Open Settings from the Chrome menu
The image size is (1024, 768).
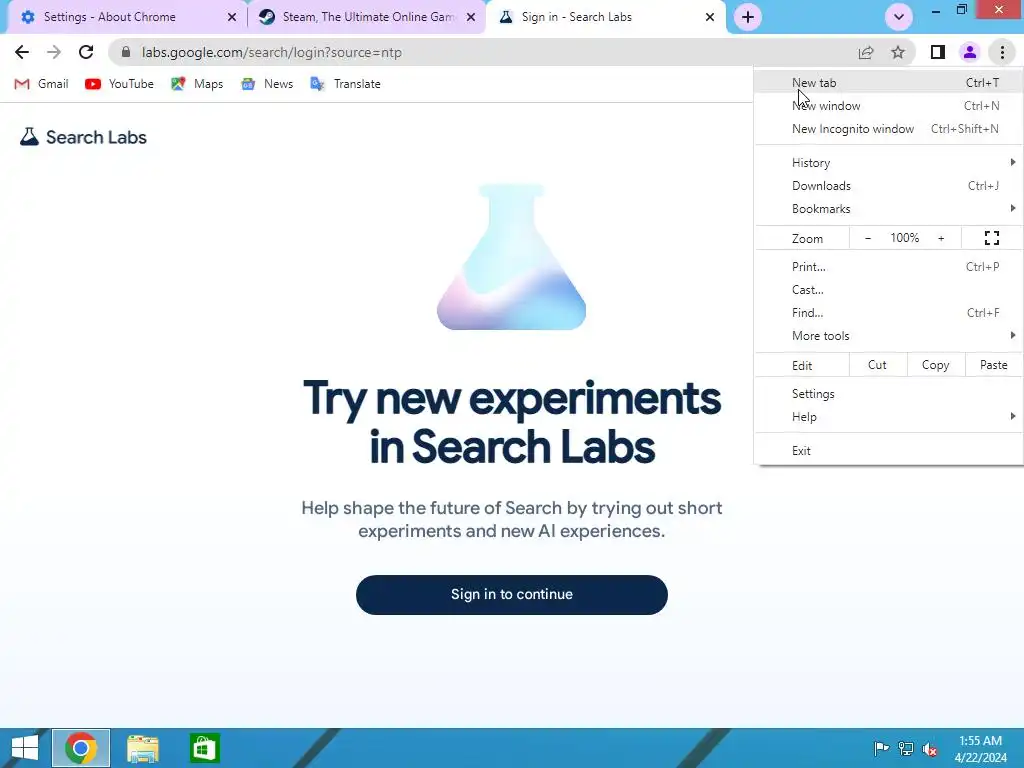coord(888,394)
